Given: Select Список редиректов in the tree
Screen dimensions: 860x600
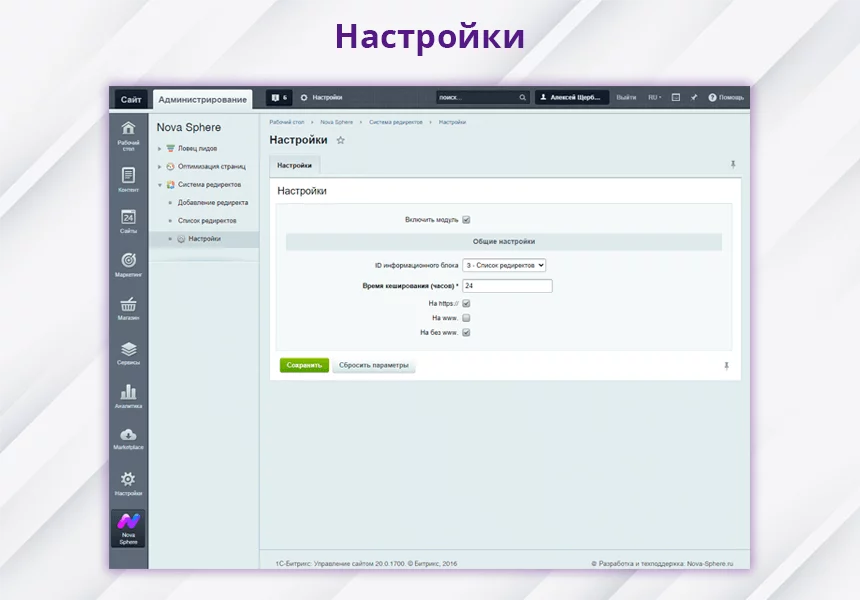Looking at the screenshot, I should click(x=207, y=220).
